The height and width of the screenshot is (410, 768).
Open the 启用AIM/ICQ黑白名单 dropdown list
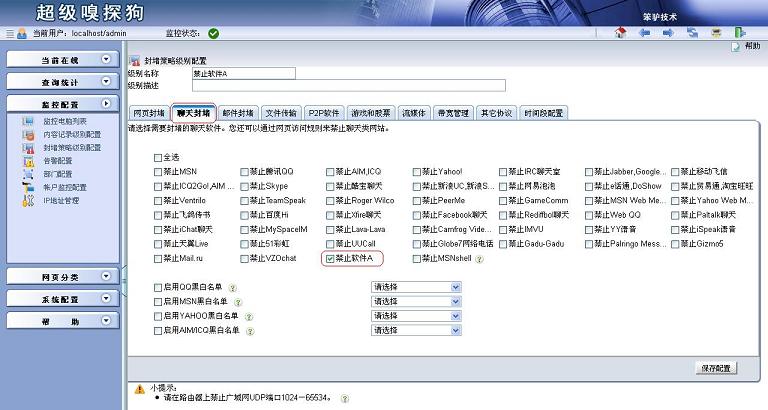(x=416, y=329)
